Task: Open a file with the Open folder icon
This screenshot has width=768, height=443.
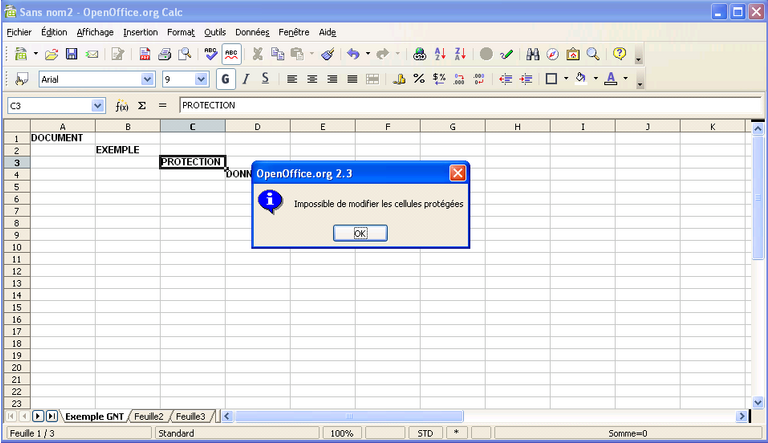Action: (x=51, y=54)
